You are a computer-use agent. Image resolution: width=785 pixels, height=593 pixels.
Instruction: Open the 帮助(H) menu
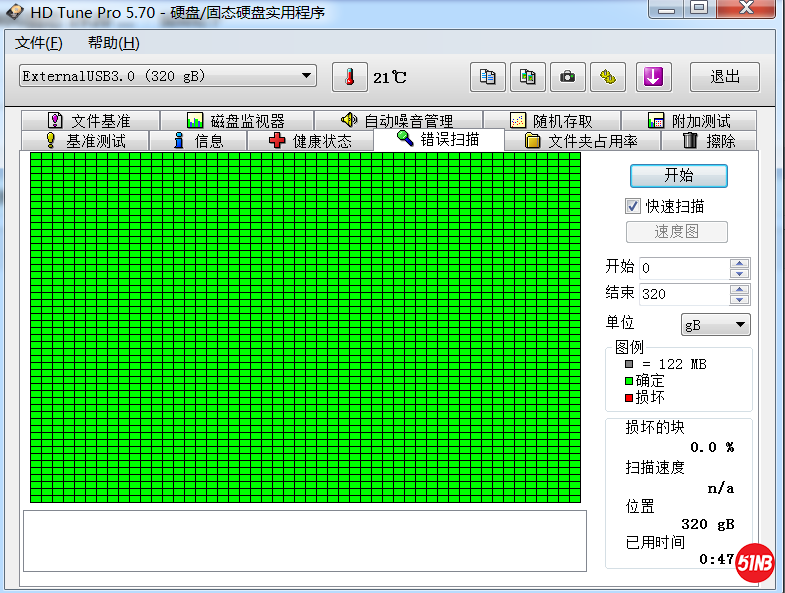pyautogui.click(x=113, y=43)
